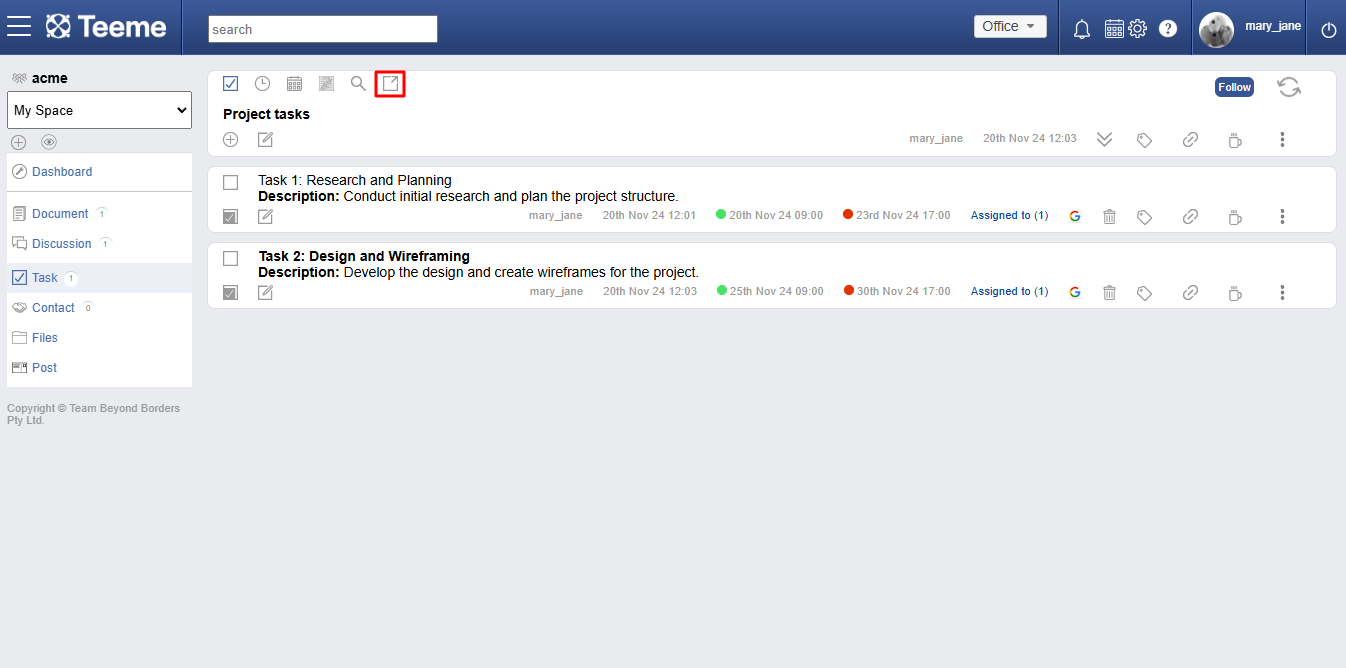Image resolution: width=1346 pixels, height=668 pixels.
Task: Click mary_jane profile avatar
Action: click(1216, 30)
